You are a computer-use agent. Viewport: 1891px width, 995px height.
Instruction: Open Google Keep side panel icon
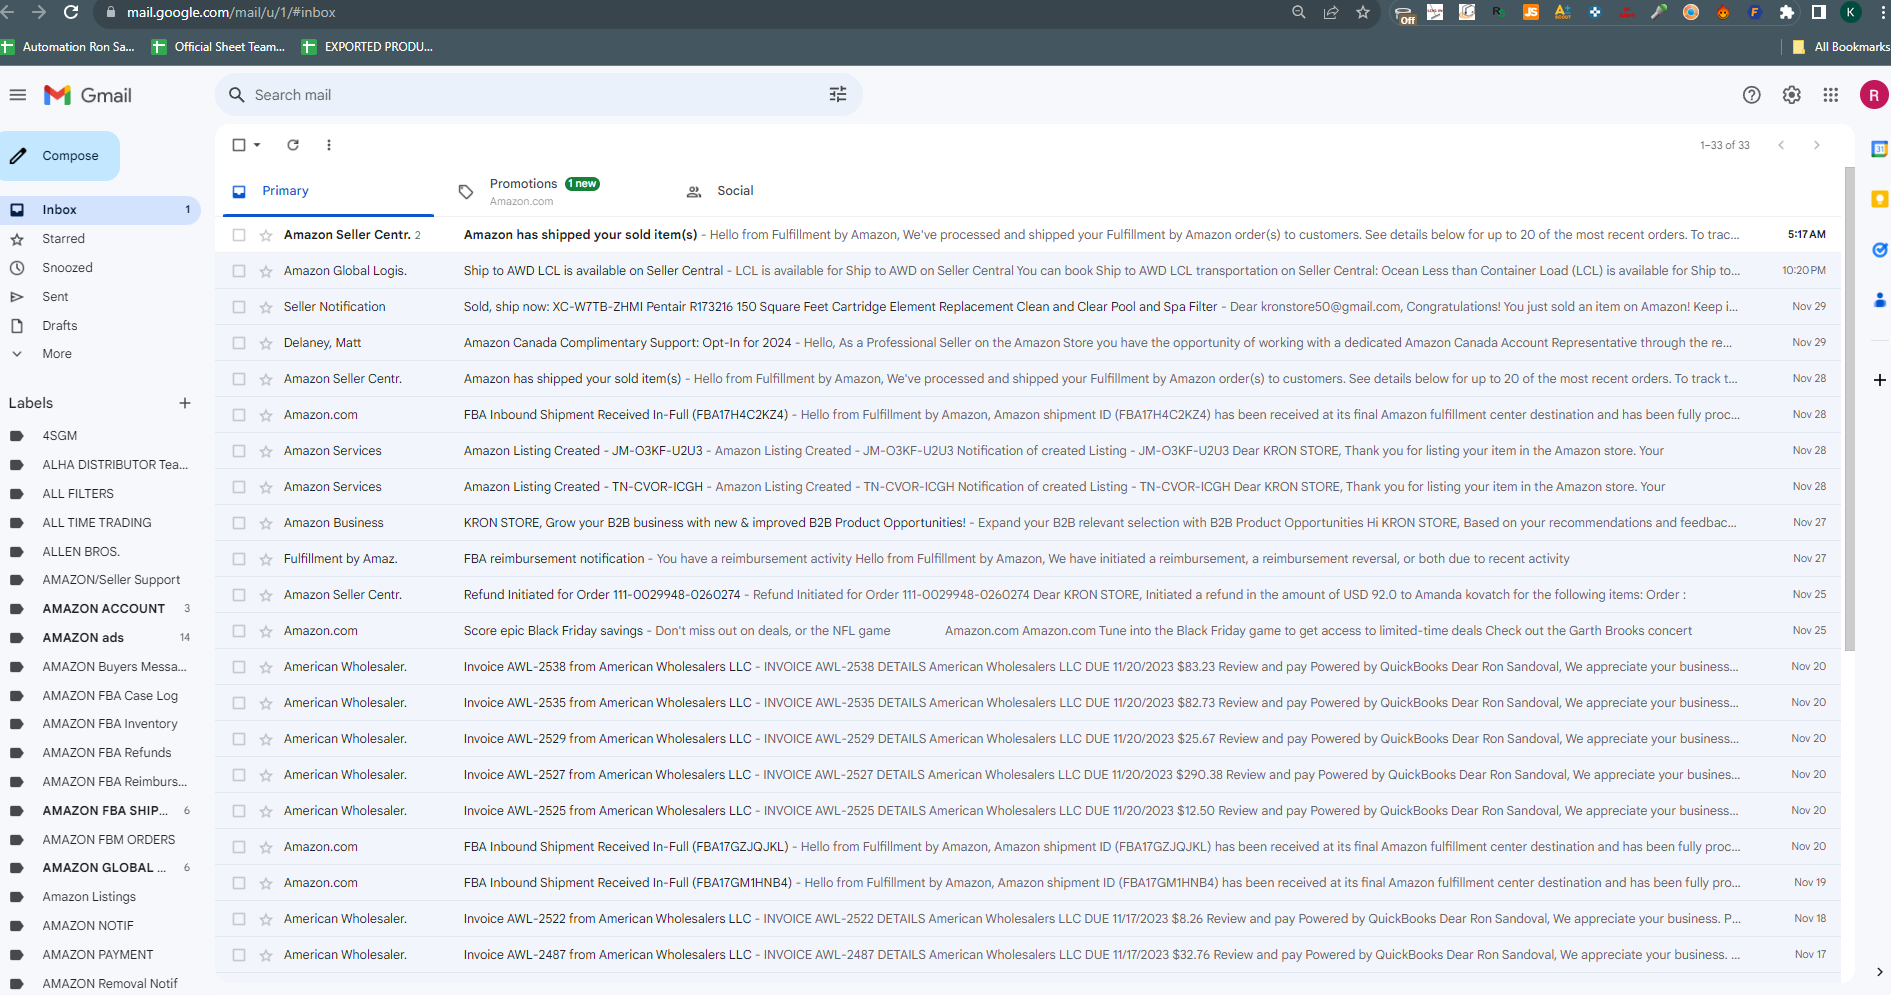pyautogui.click(x=1879, y=199)
